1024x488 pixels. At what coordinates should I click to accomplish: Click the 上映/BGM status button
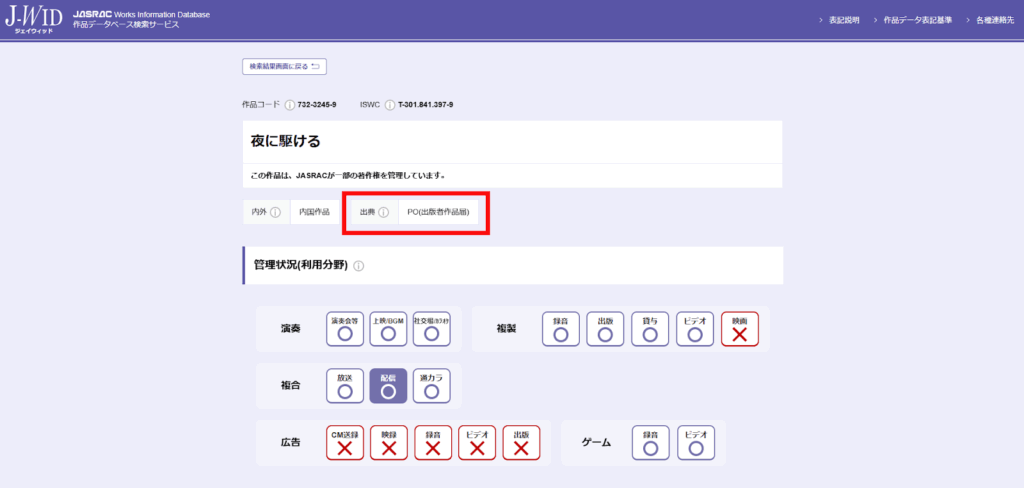388,329
